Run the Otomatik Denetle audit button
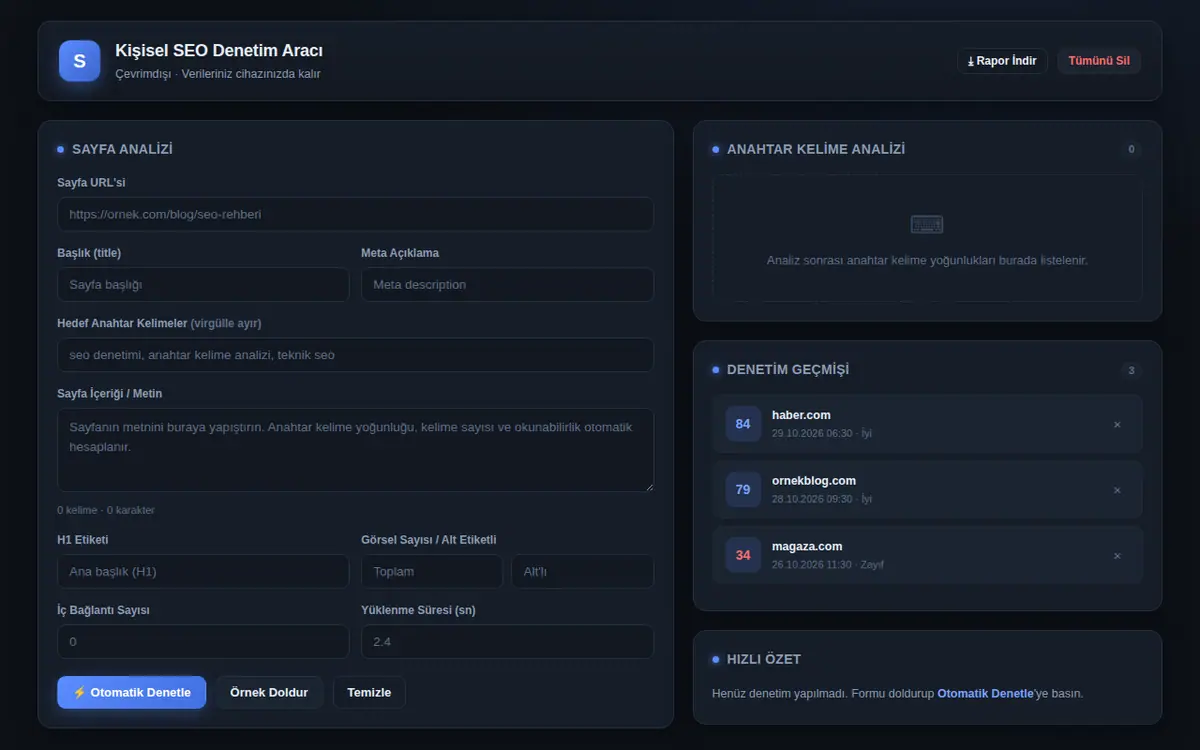The height and width of the screenshot is (750, 1200). coord(132,692)
